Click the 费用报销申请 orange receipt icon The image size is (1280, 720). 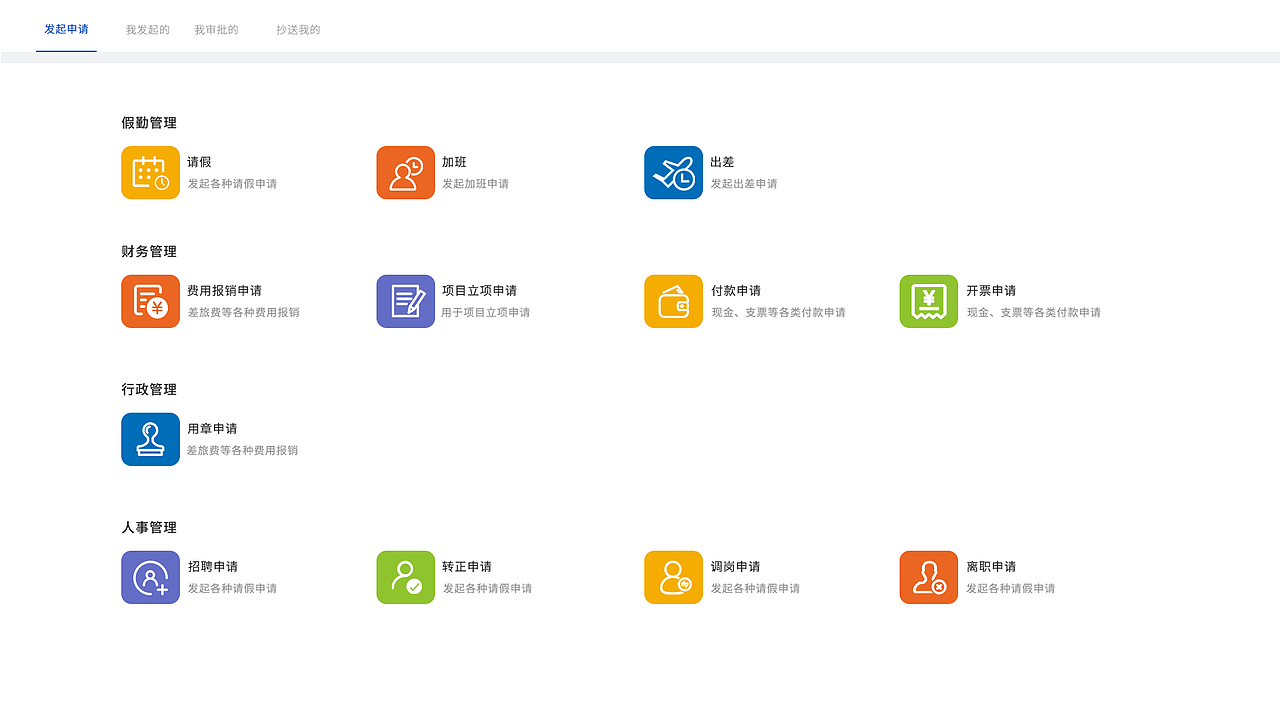(151, 301)
